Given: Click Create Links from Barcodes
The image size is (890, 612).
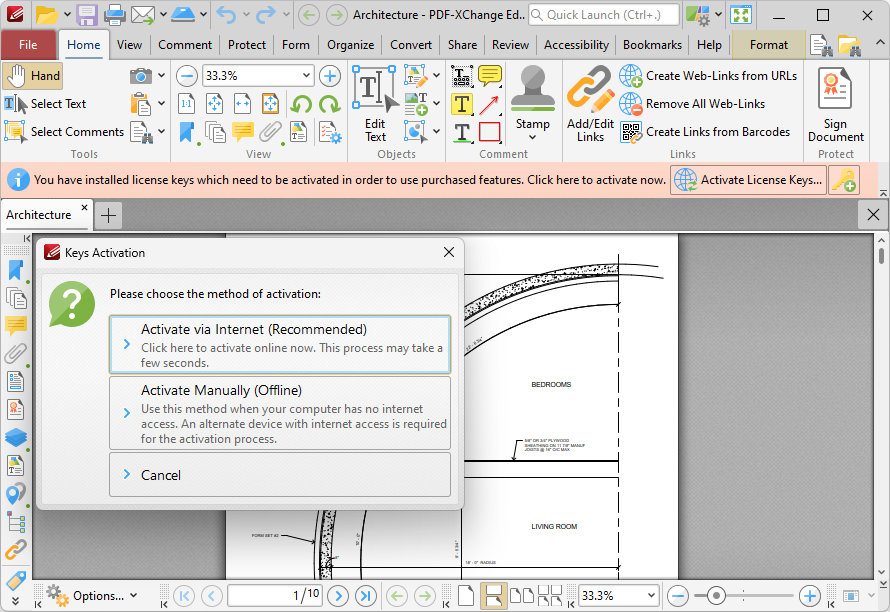Looking at the screenshot, I should 705,132.
